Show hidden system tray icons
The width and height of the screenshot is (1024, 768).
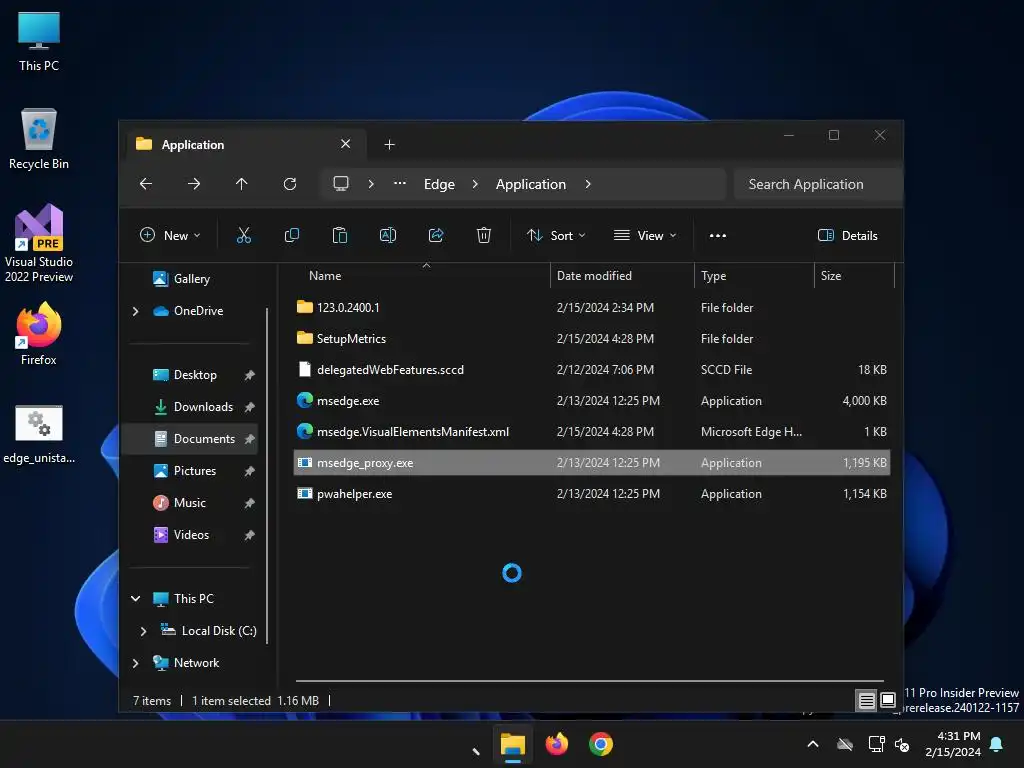[813, 744]
